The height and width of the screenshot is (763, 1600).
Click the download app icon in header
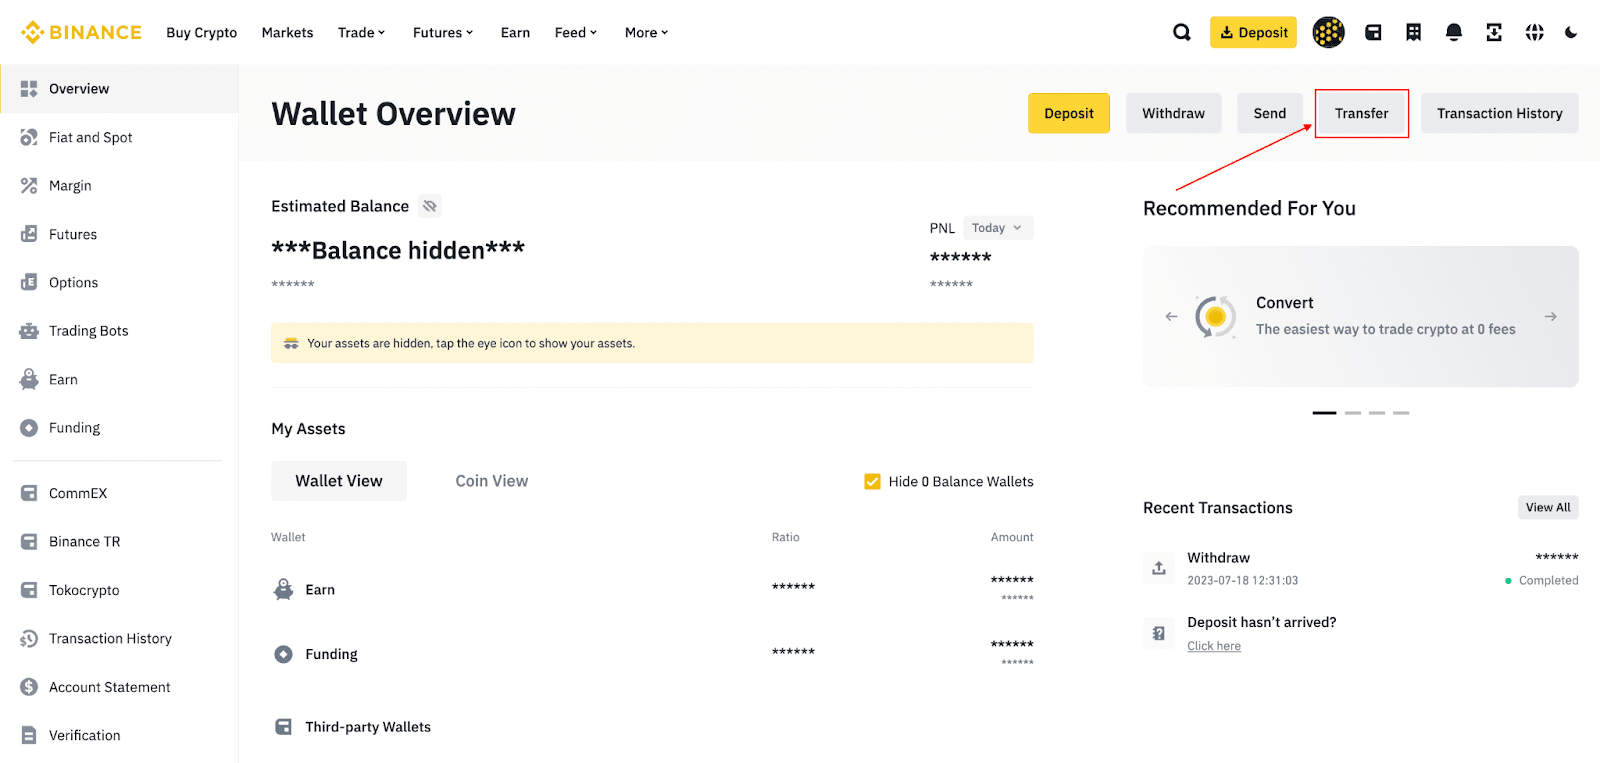click(1493, 33)
